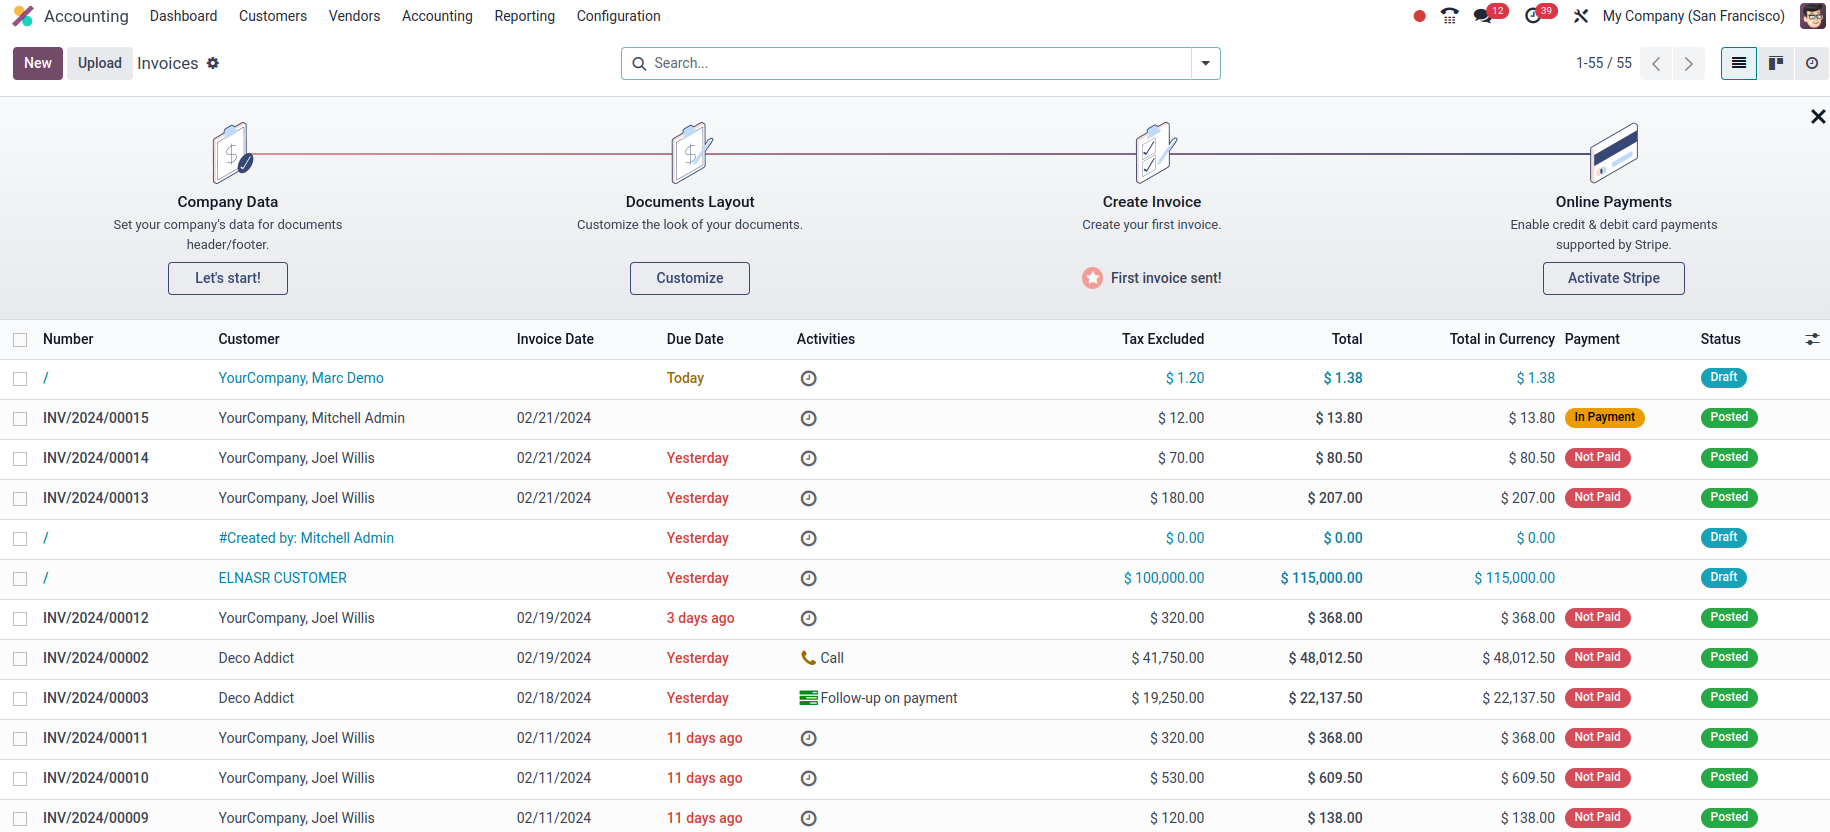
Task: Open the Reporting menu
Action: point(524,16)
